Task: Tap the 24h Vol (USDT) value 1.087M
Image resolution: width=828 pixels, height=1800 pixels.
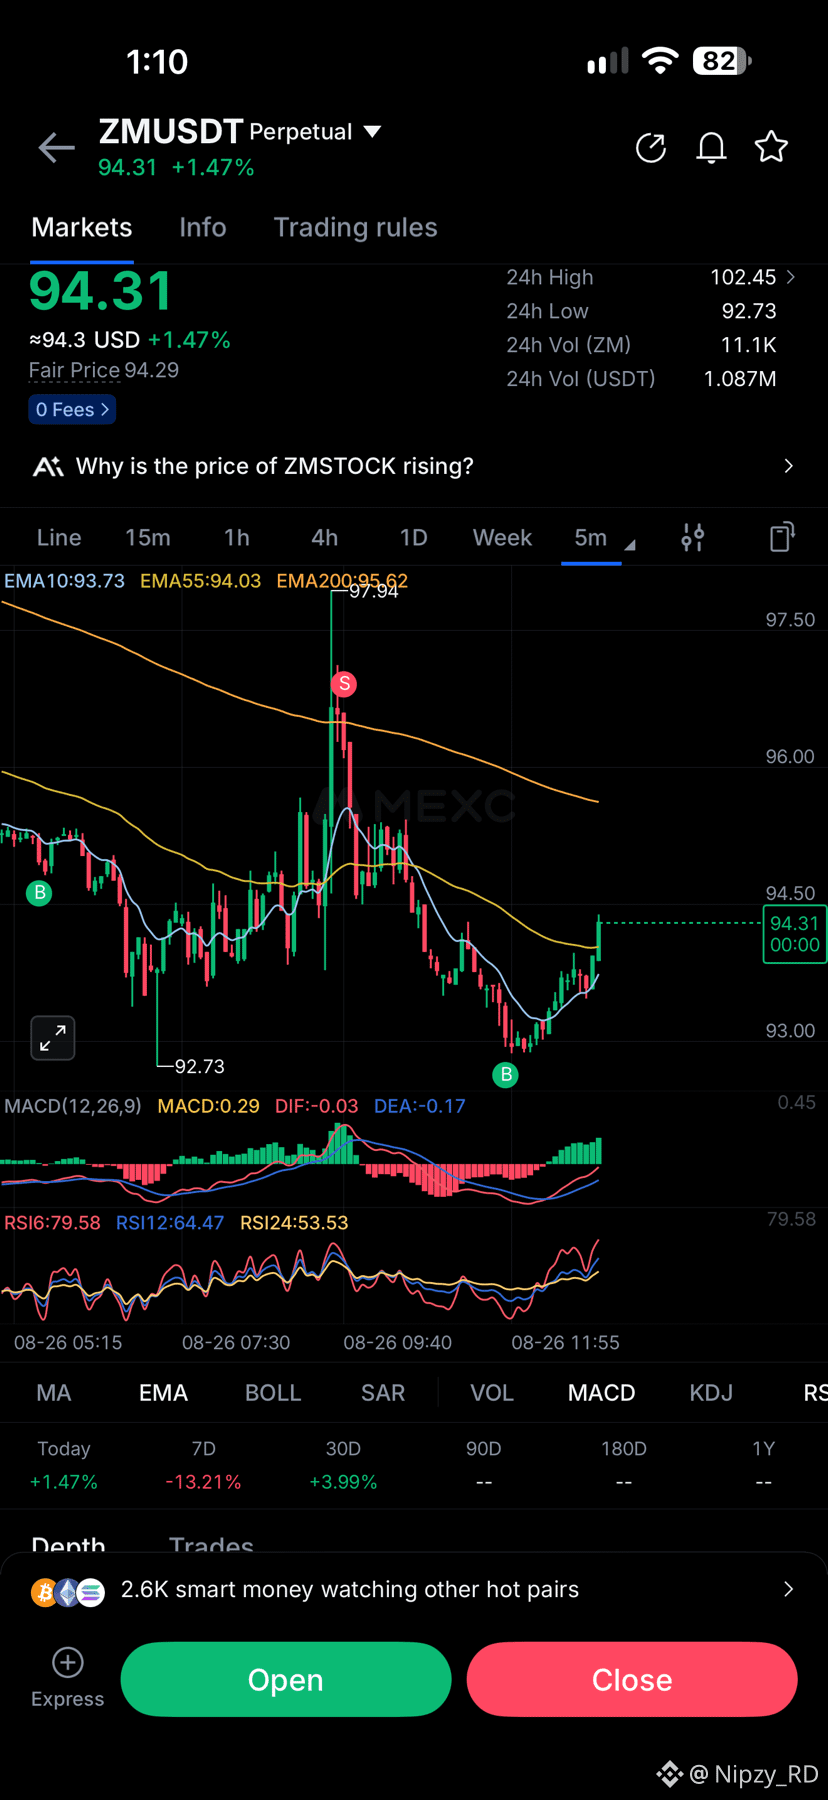Action: 740,379
